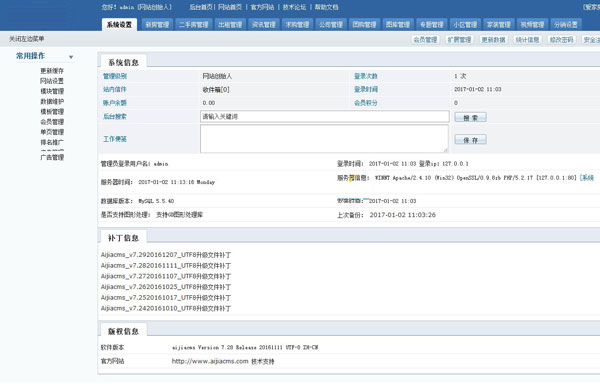
Task: Open 会员管理 in the left sidebar menu
Action: [52, 122]
